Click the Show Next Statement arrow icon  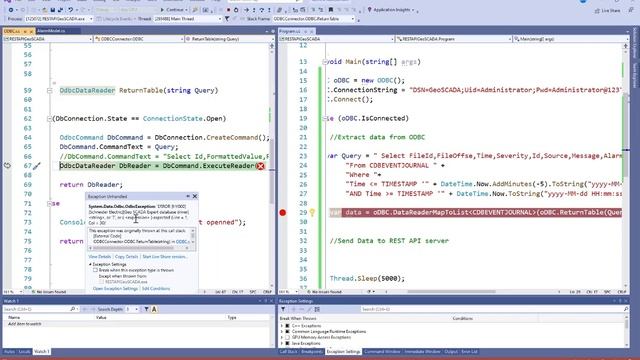[x=246, y=10]
